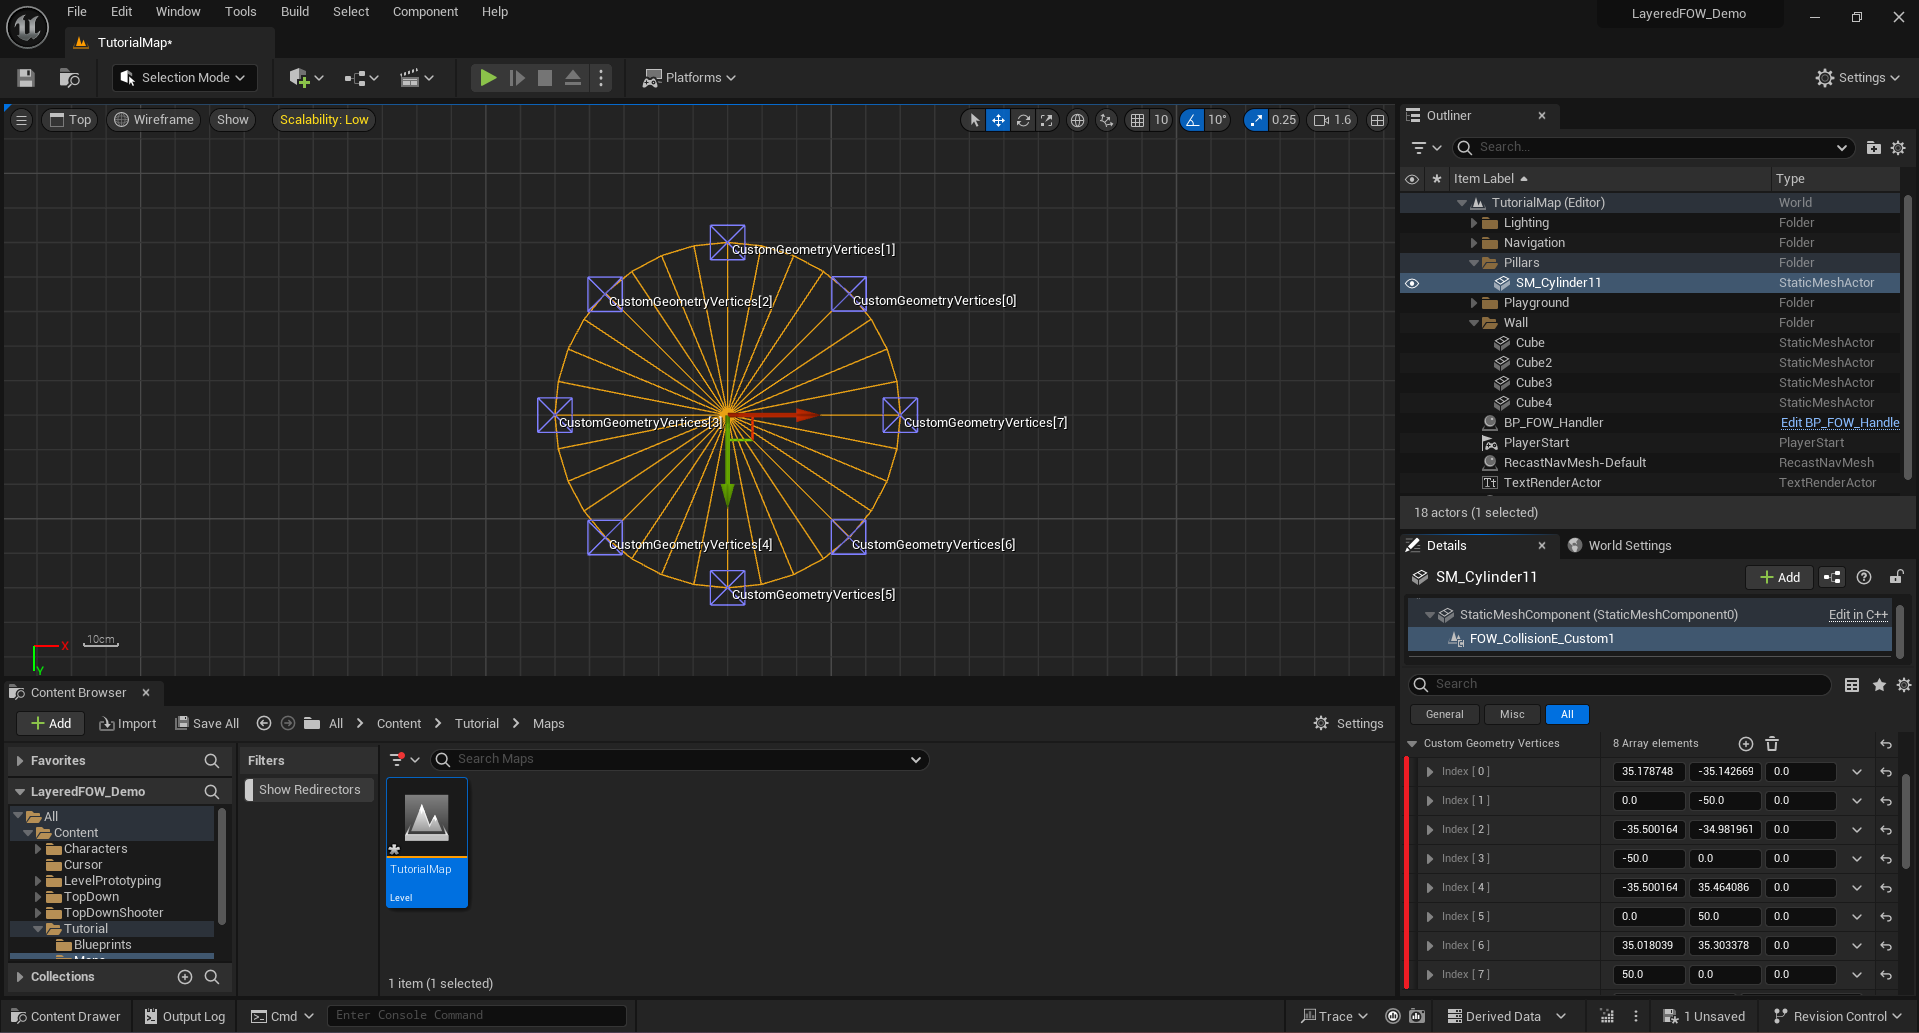Click the Edit in C++ link

[x=1858, y=615]
